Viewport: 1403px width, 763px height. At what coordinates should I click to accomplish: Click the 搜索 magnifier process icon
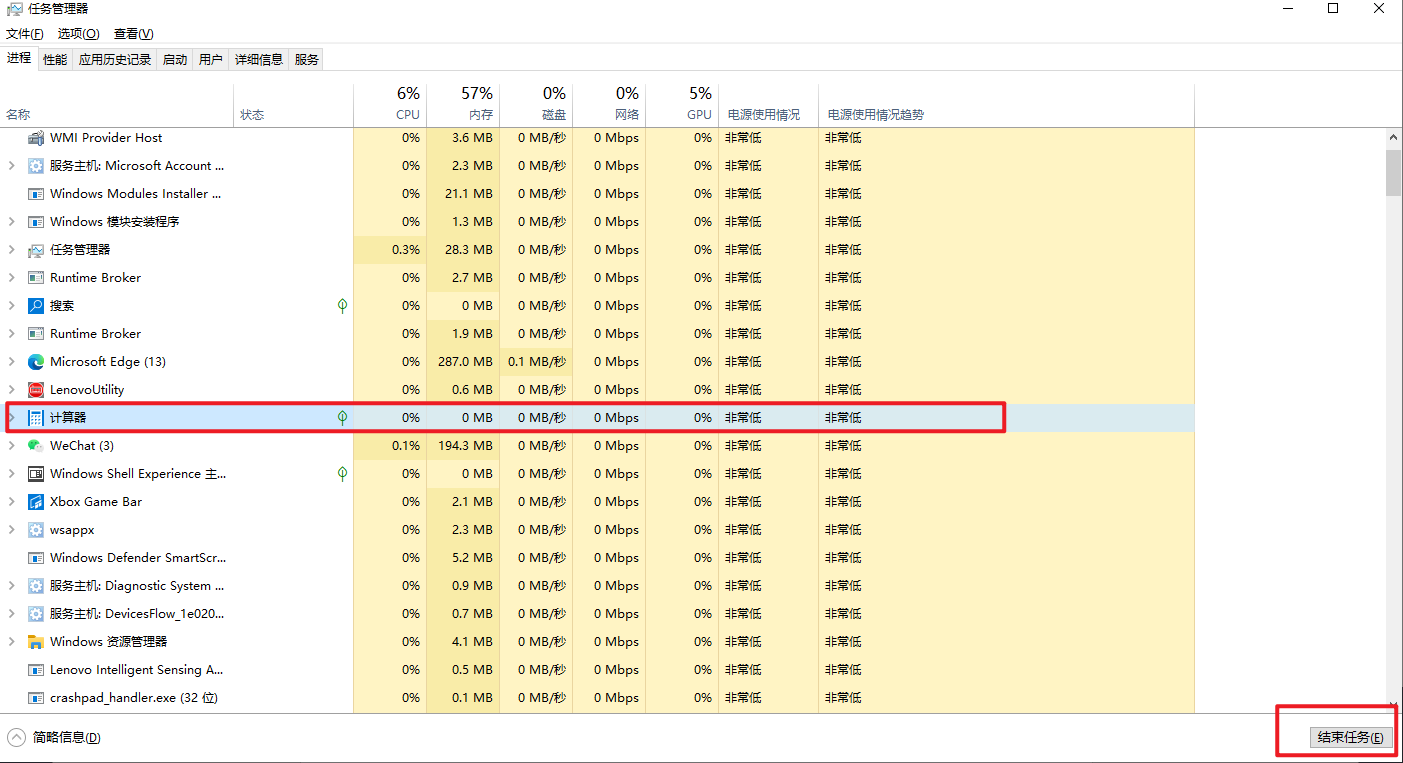[x=36, y=306]
